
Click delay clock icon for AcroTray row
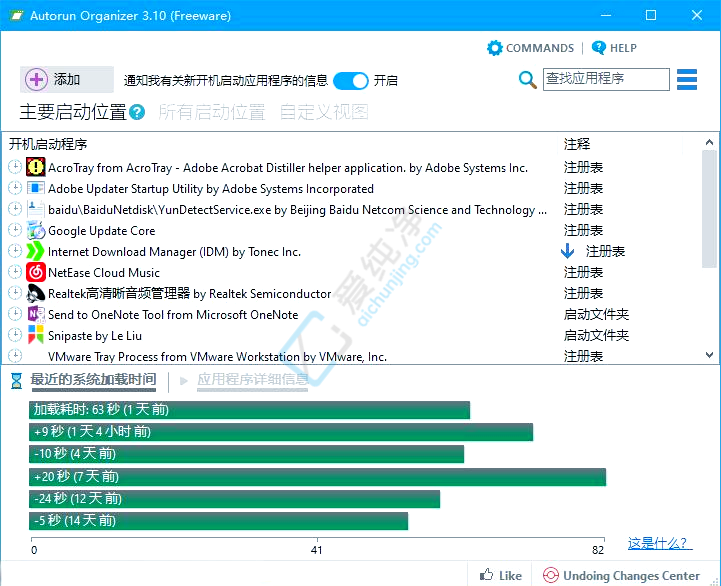point(15,167)
